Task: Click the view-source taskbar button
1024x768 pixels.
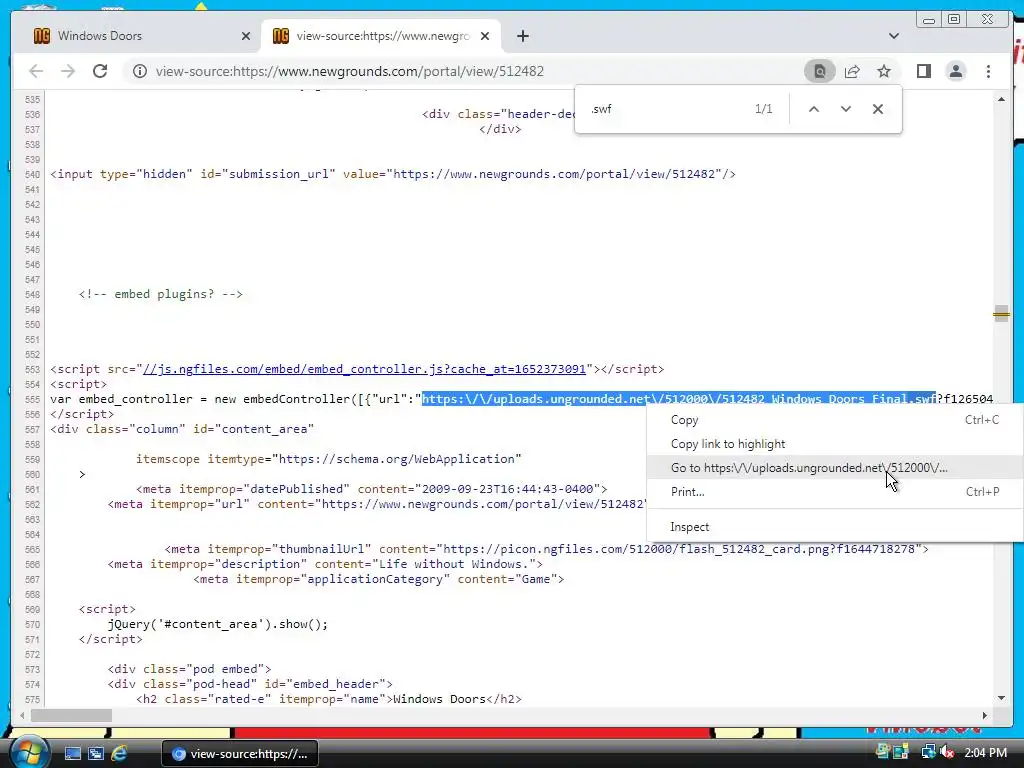Action: tap(240, 754)
